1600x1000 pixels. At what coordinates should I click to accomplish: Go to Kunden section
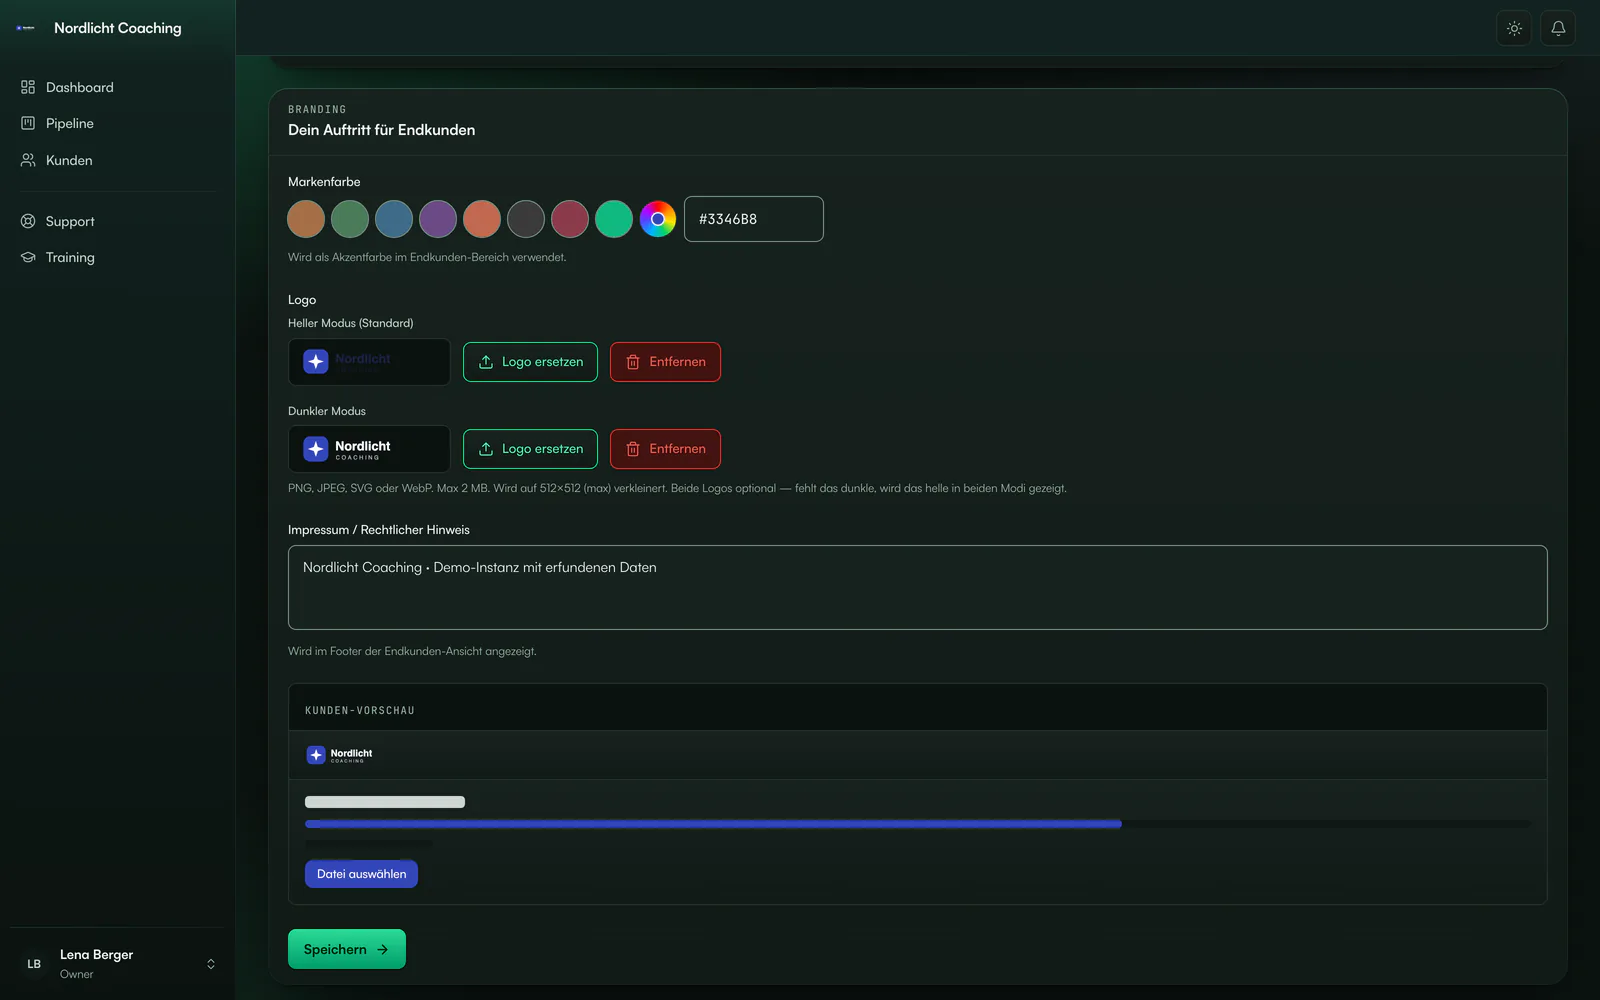(x=118, y=160)
